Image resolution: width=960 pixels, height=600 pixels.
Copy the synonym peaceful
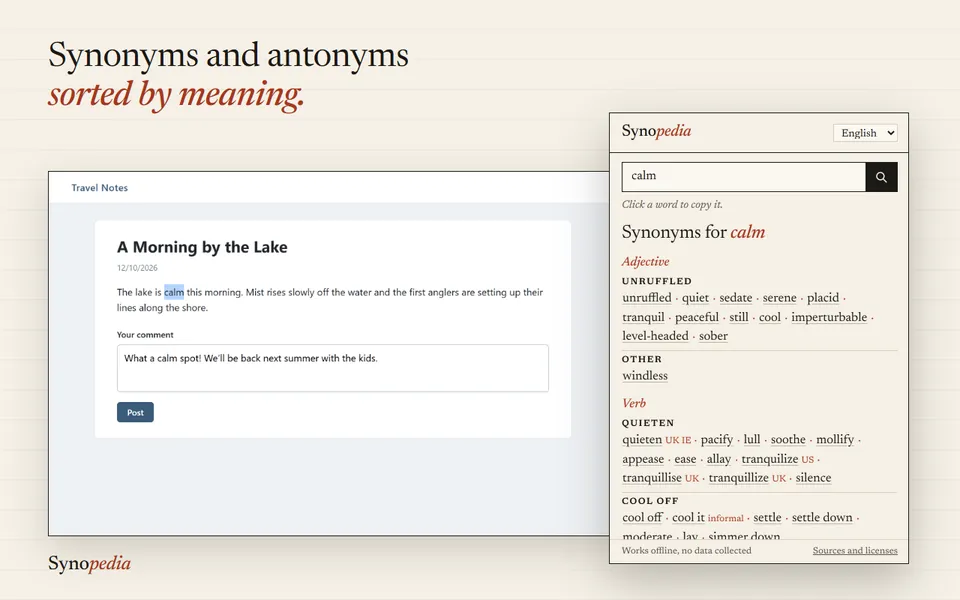click(697, 317)
